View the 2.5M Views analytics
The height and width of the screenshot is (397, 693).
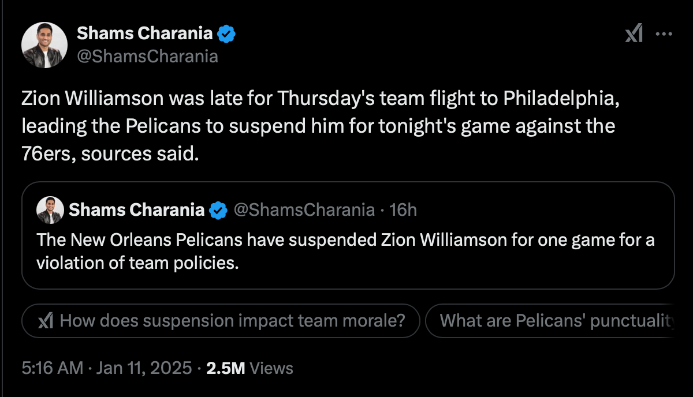(x=250, y=368)
